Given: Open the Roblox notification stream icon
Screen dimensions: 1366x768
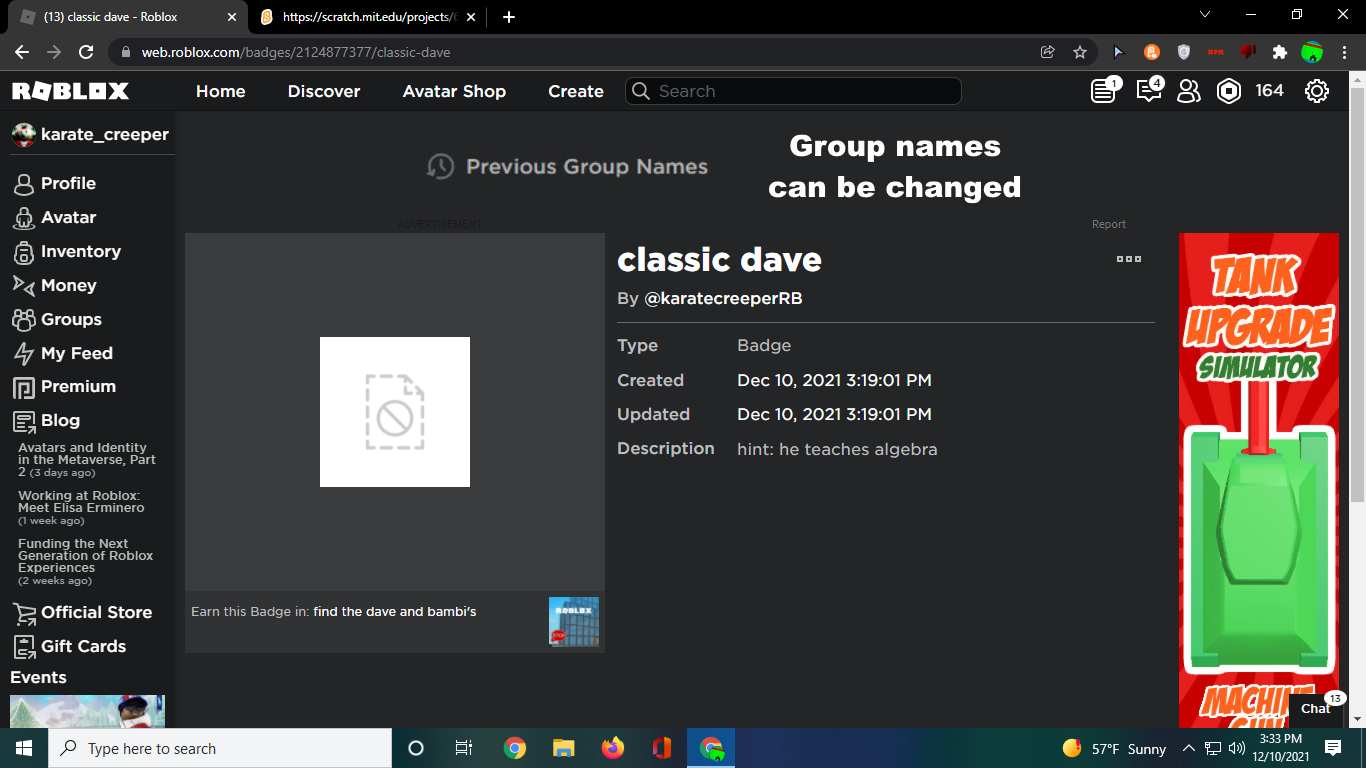Looking at the screenshot, I should click(1104, 91).
